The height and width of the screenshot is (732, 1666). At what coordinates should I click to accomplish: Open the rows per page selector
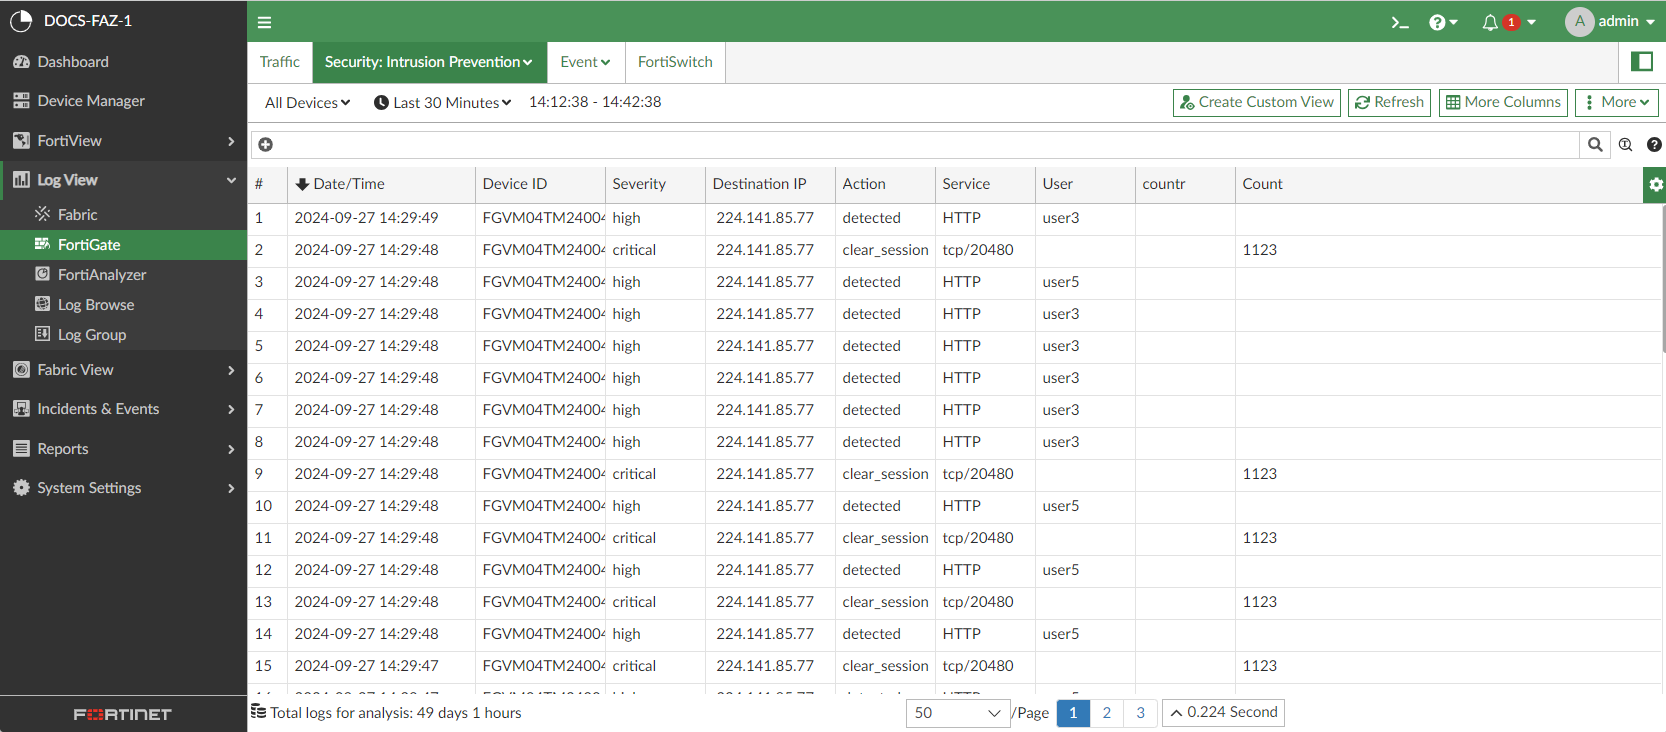click(956, 713)
